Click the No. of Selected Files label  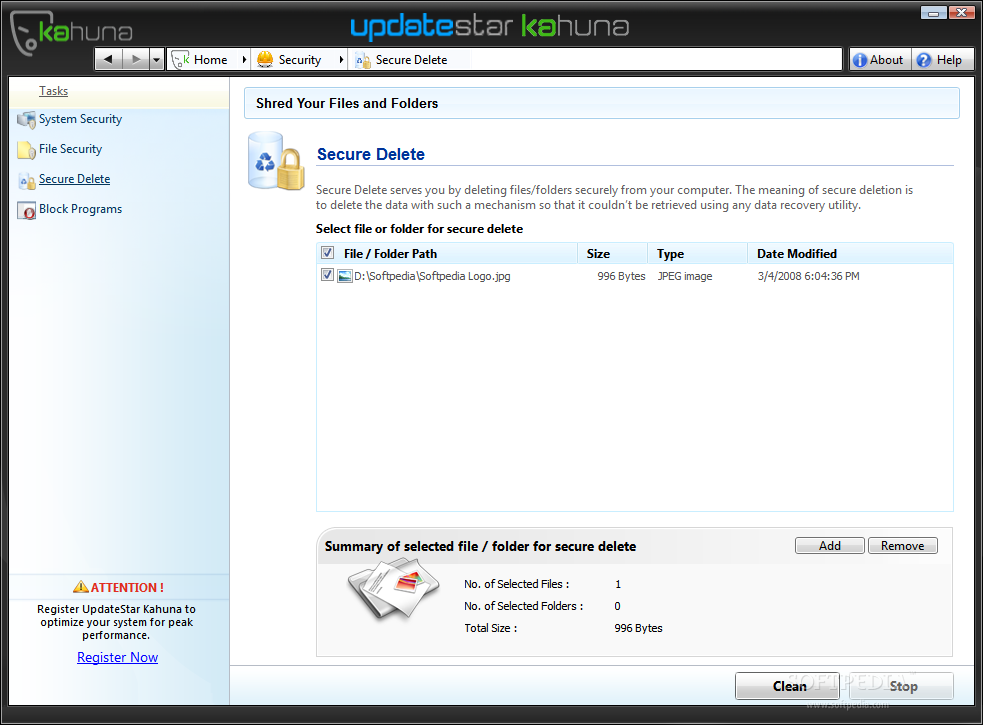click(x=517, y=584)
